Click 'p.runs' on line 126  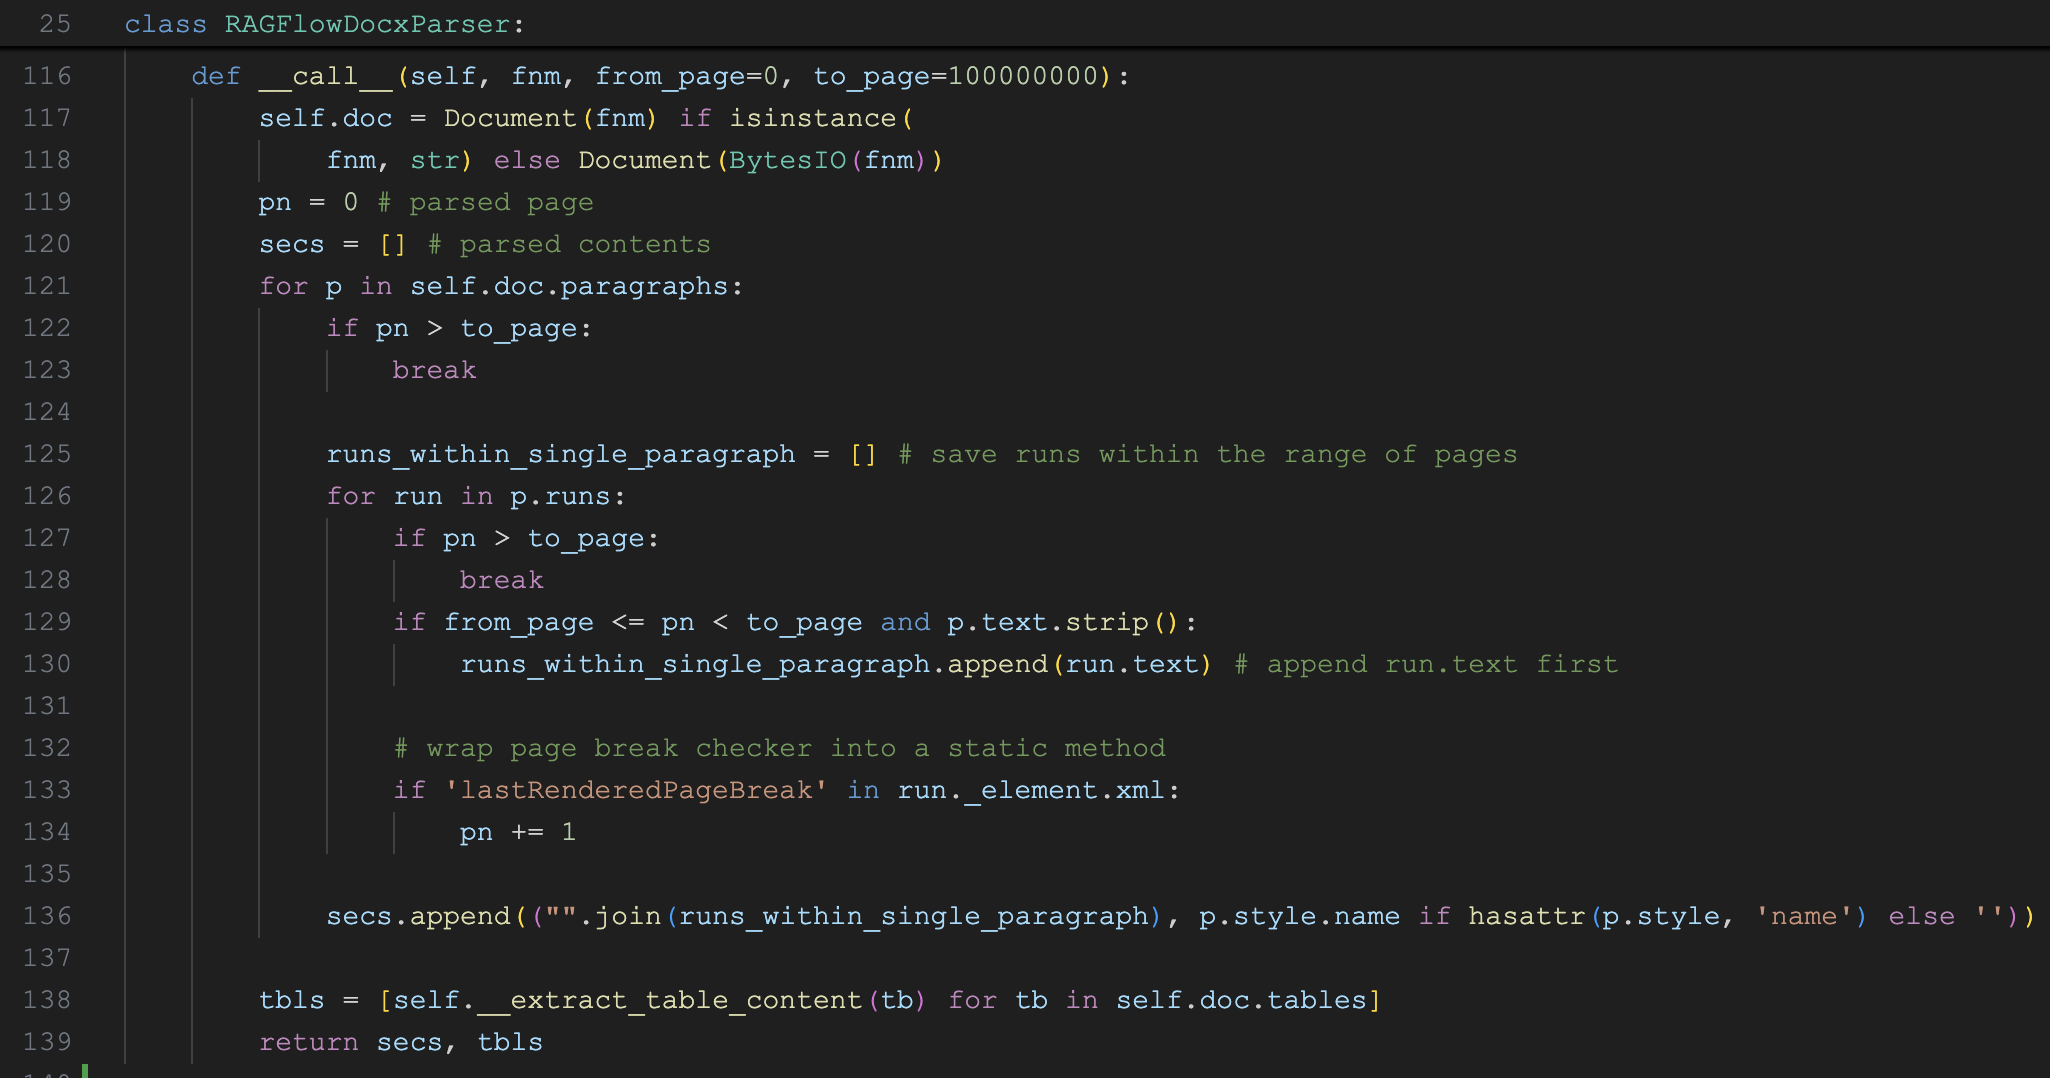coord(561,496)
